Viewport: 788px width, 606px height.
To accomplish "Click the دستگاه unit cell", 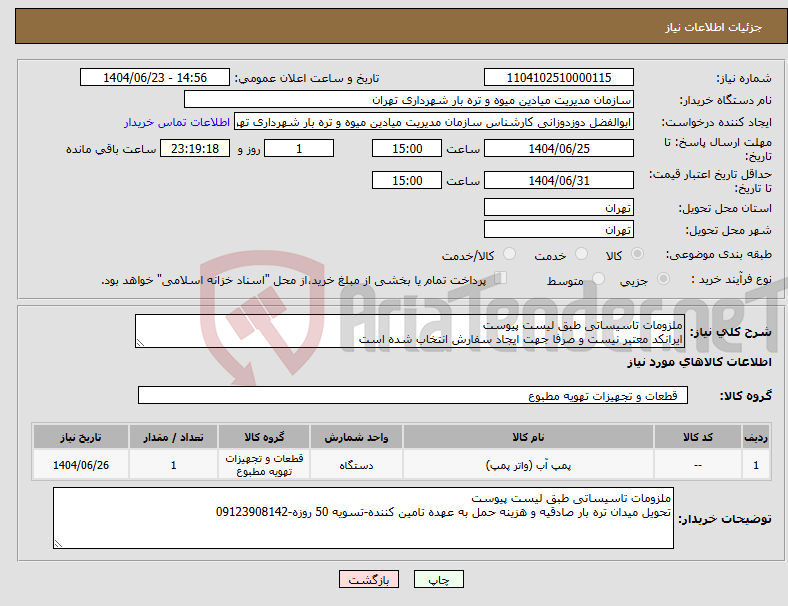I will (x=356, y=465).
